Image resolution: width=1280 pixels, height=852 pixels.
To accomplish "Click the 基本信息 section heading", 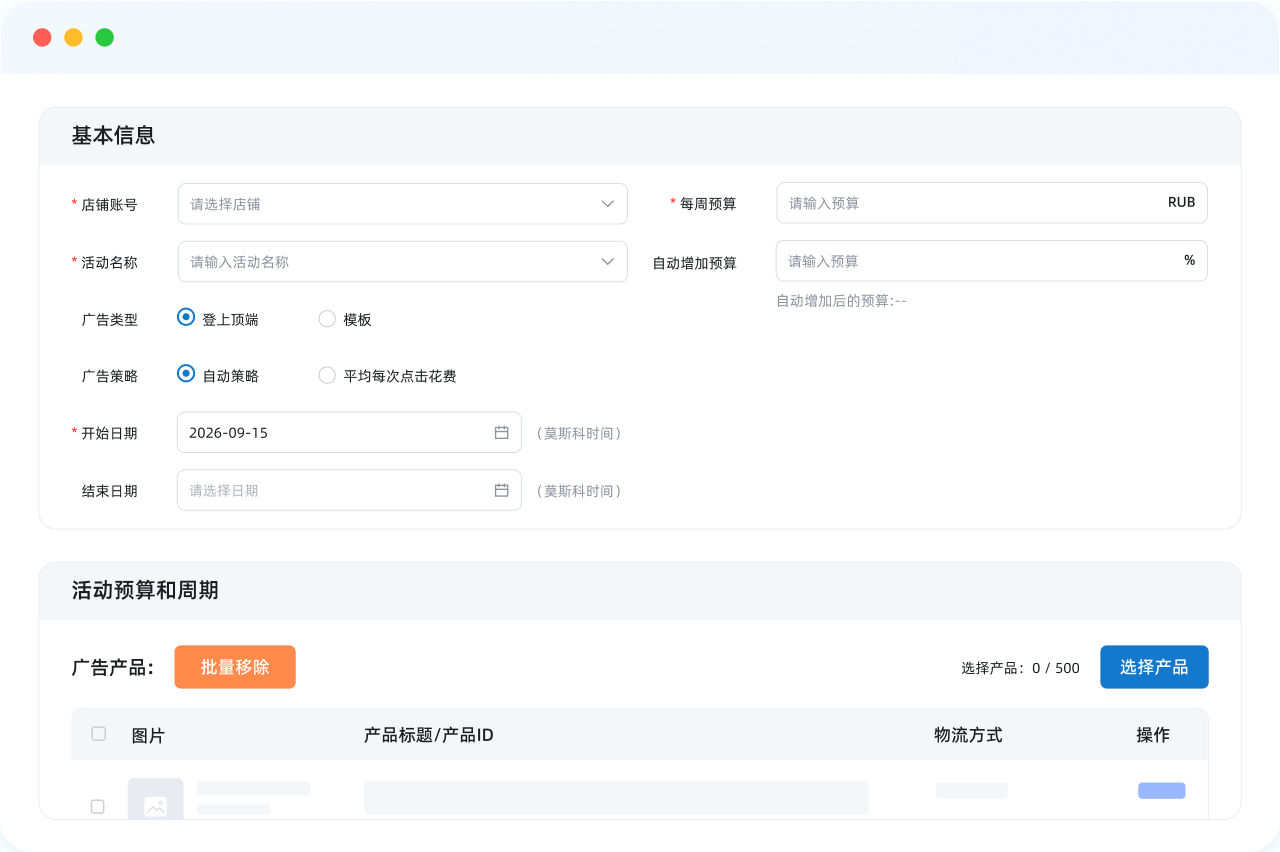I will point(113,136).
